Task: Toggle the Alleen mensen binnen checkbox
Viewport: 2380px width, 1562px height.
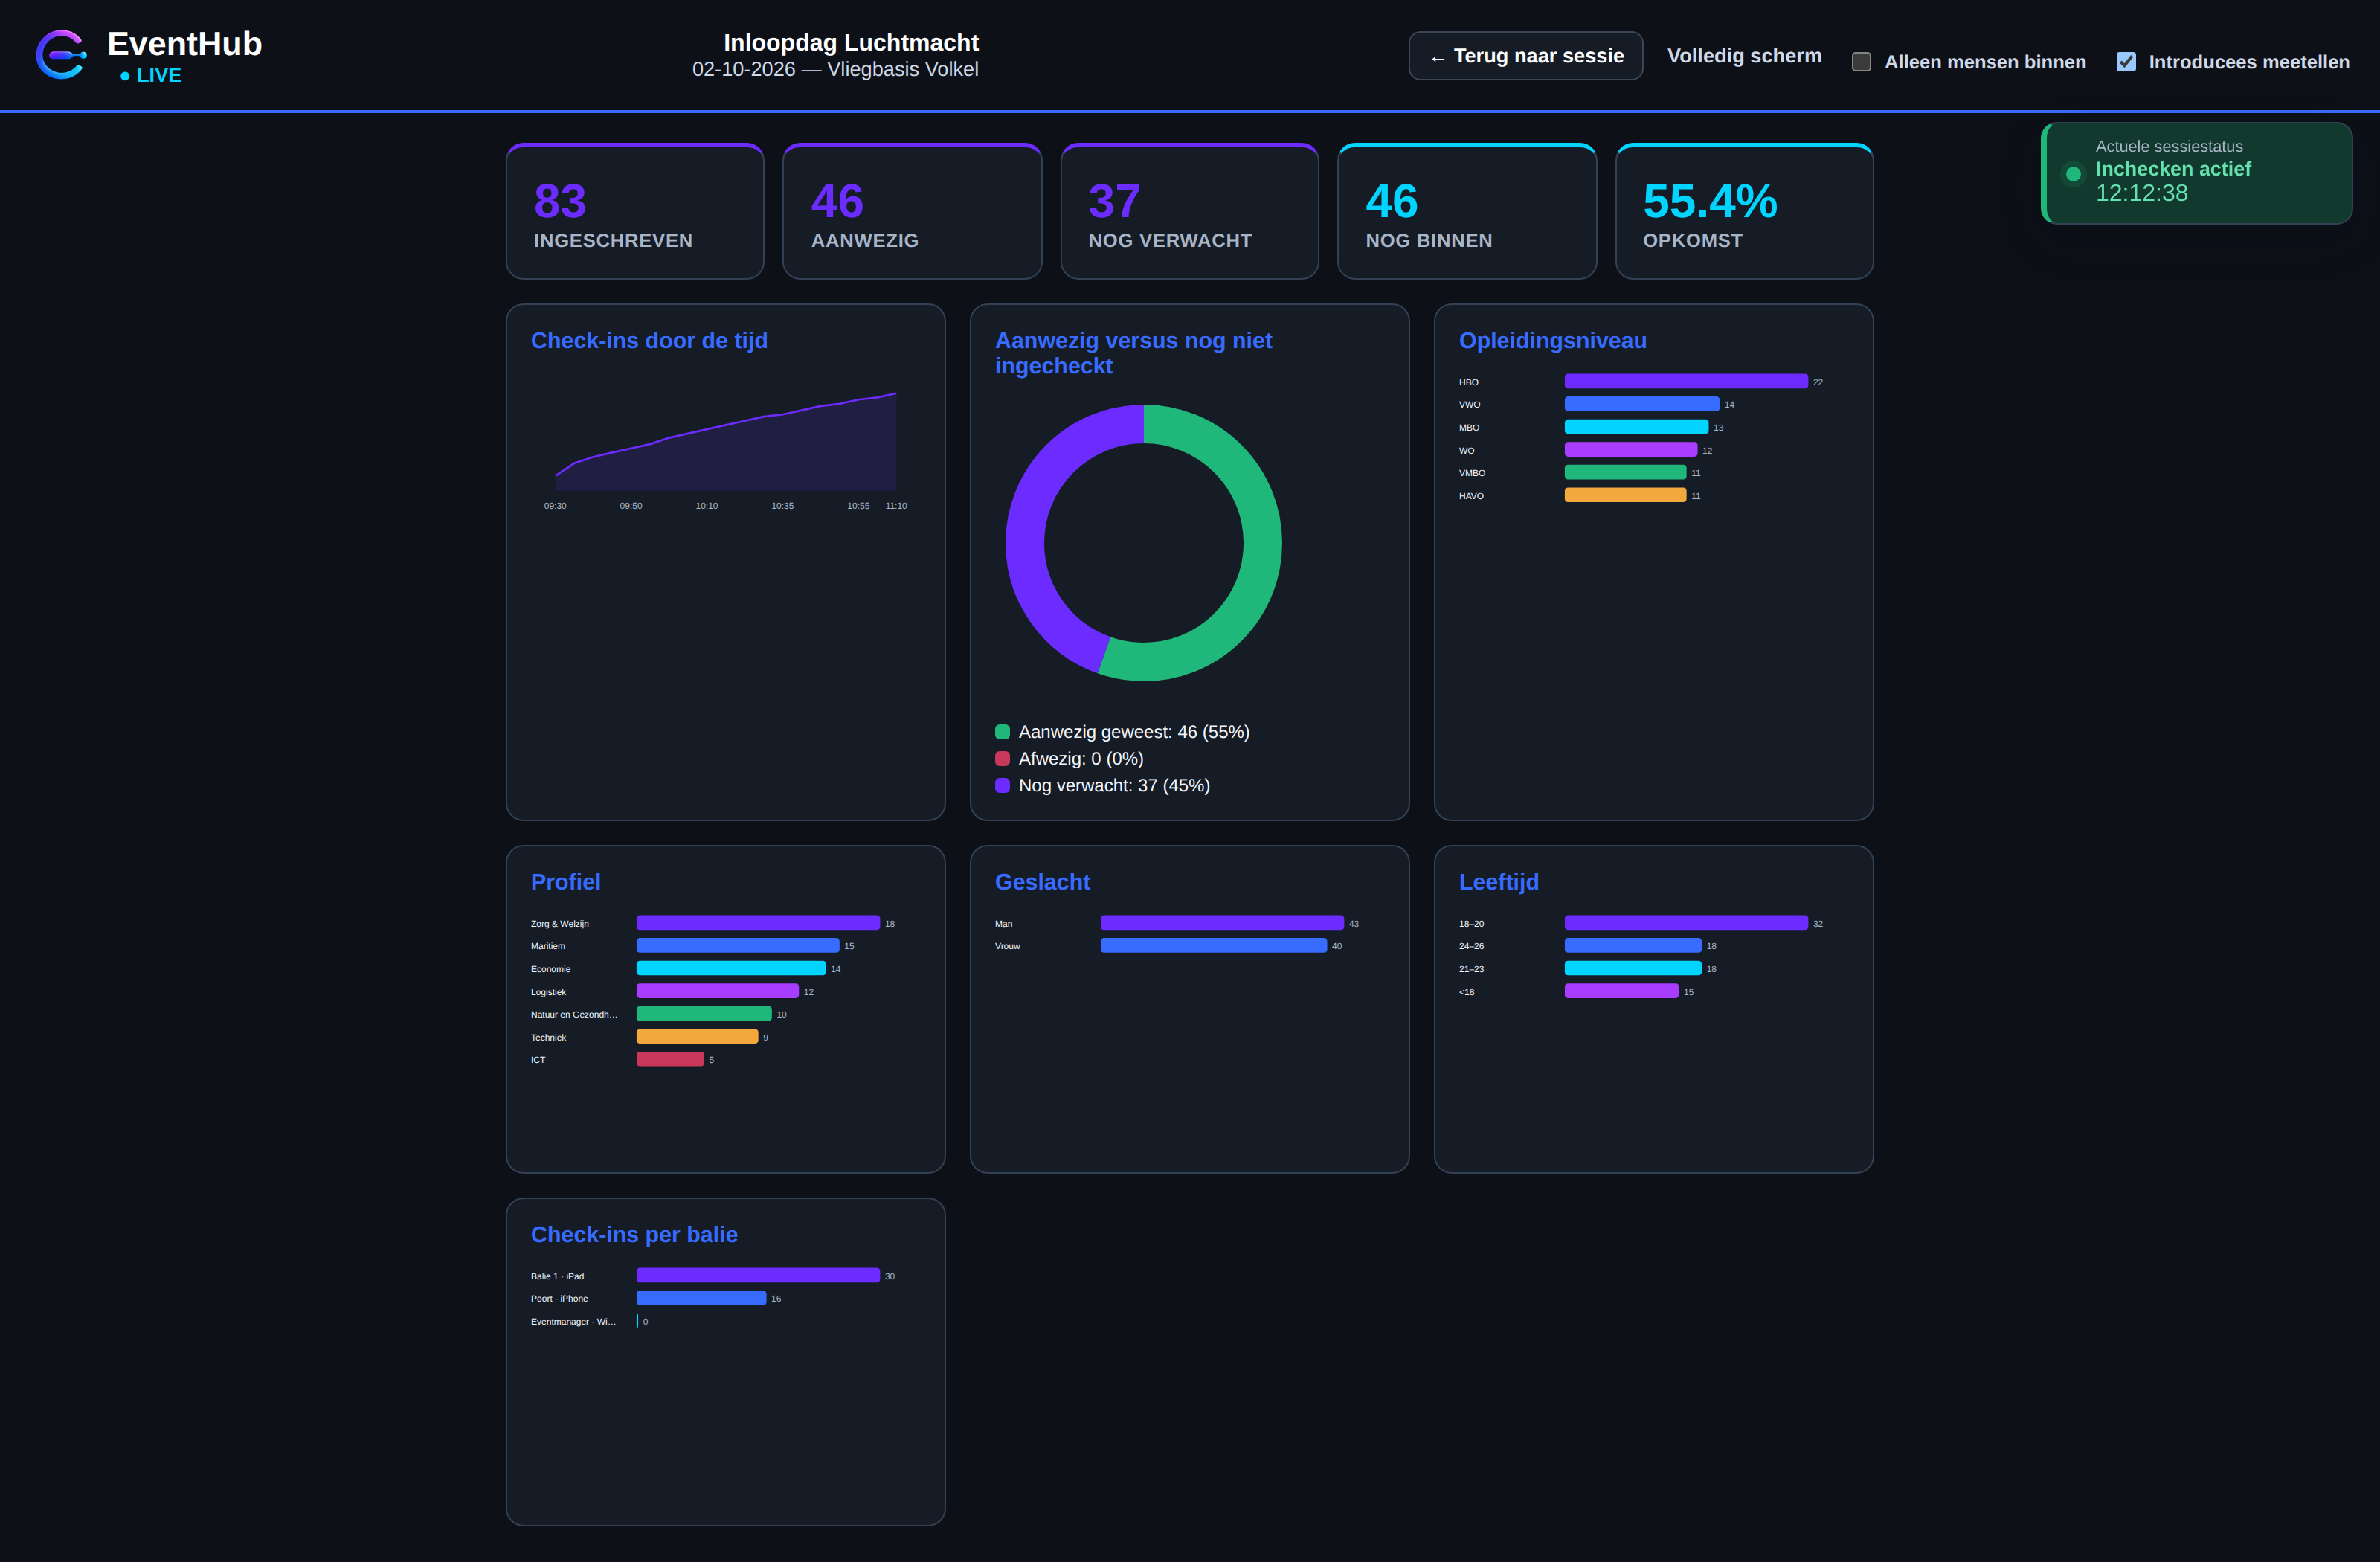Action: (x=1861, y=62)
